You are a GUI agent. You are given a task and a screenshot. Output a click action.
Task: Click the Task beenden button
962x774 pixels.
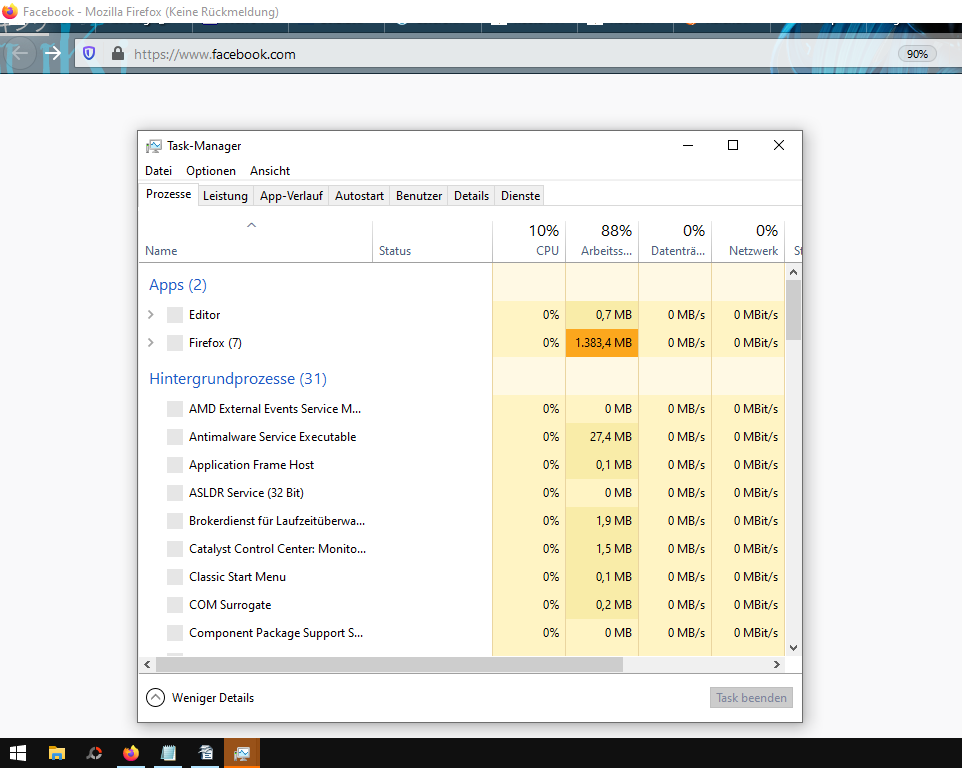pyautogui.click(x=751, y=698)
